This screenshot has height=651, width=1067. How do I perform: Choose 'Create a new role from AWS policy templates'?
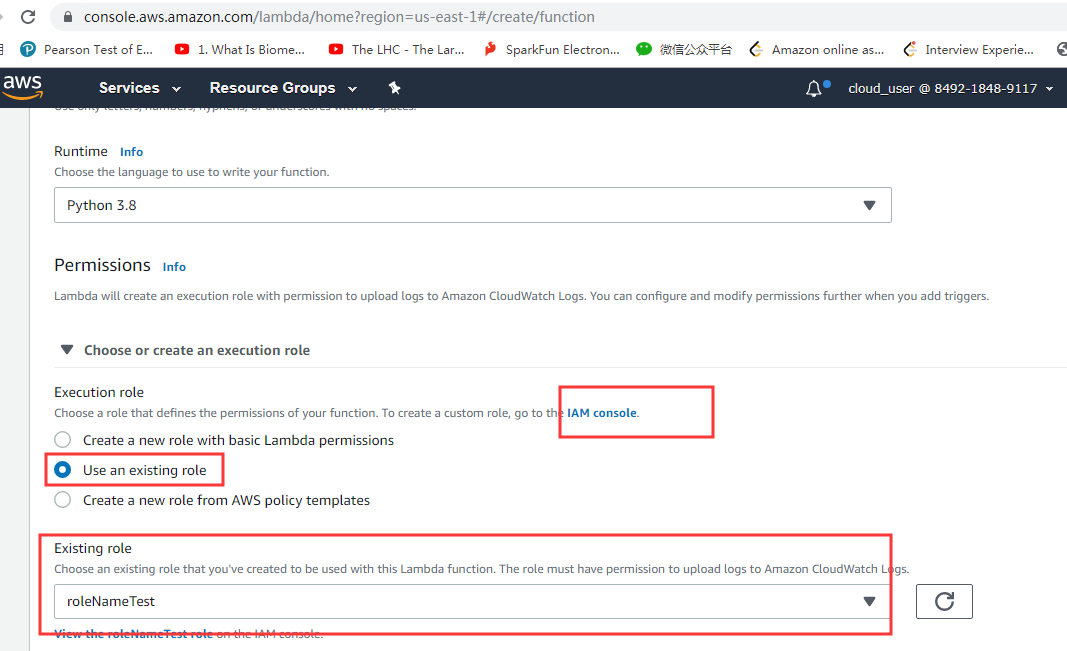point(62,499)
